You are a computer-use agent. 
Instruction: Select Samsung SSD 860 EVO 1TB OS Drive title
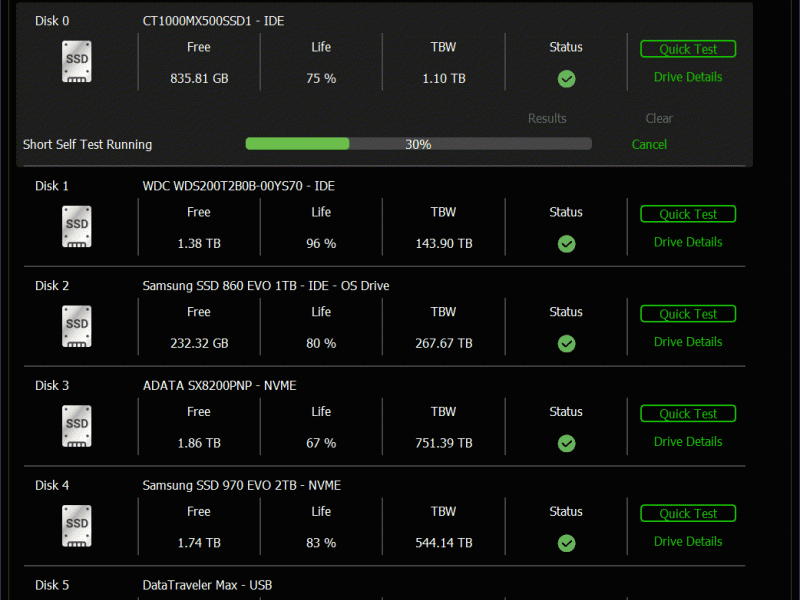coord(266,286)
